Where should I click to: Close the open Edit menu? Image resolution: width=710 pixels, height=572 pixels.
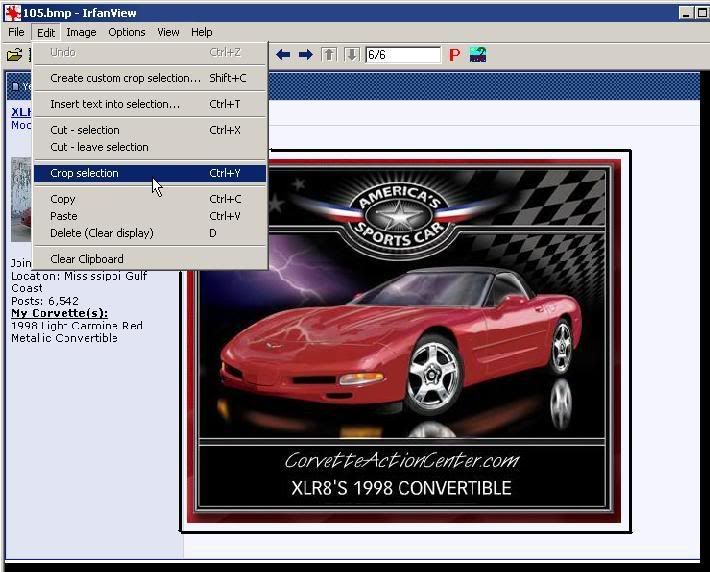click(46, 33)
